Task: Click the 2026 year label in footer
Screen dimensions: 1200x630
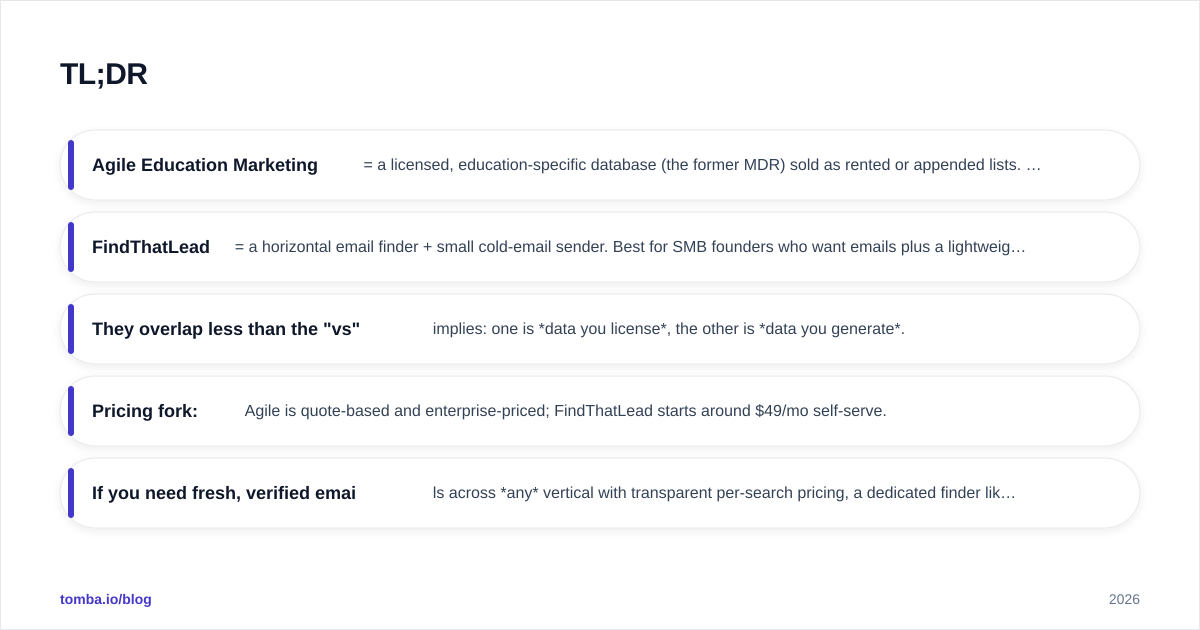Action: coord(1124,599)
